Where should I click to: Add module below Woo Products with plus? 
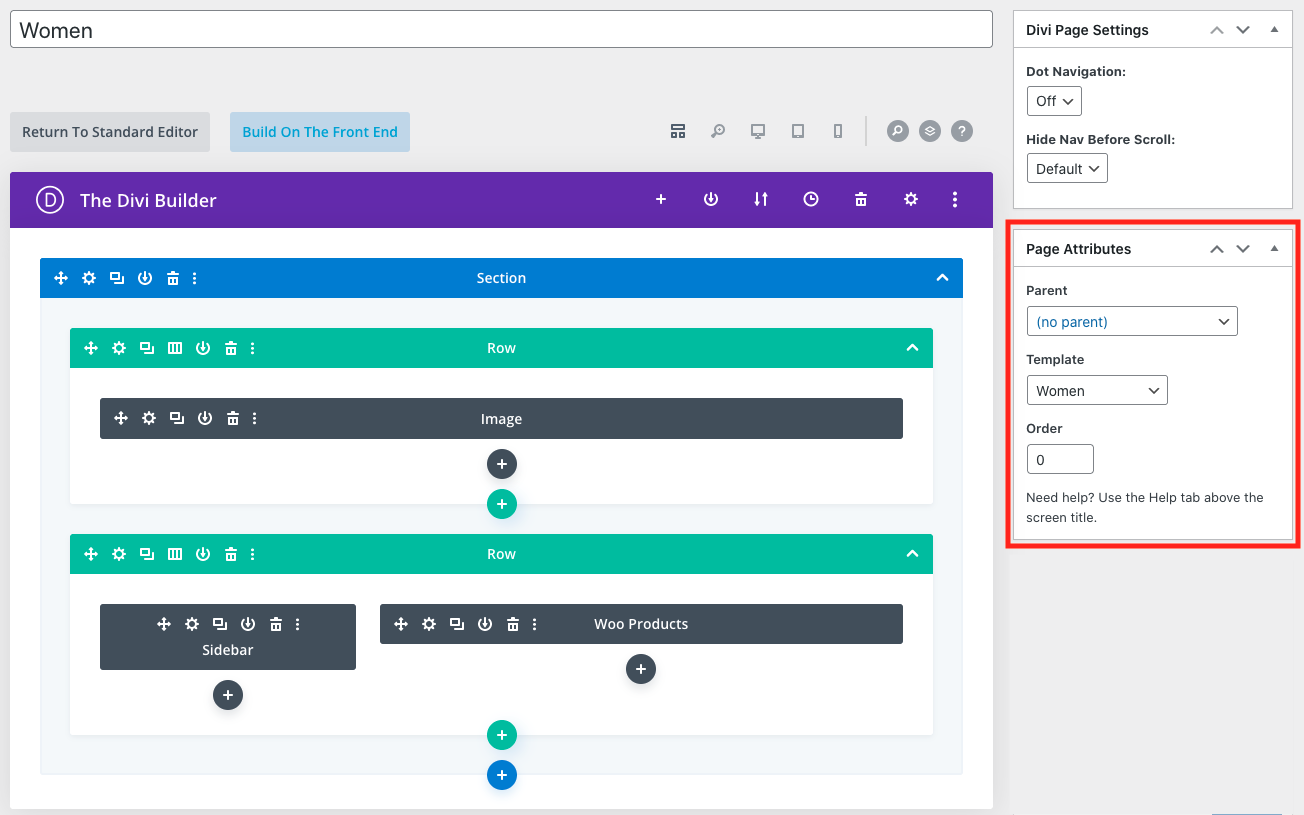(641, 669)
